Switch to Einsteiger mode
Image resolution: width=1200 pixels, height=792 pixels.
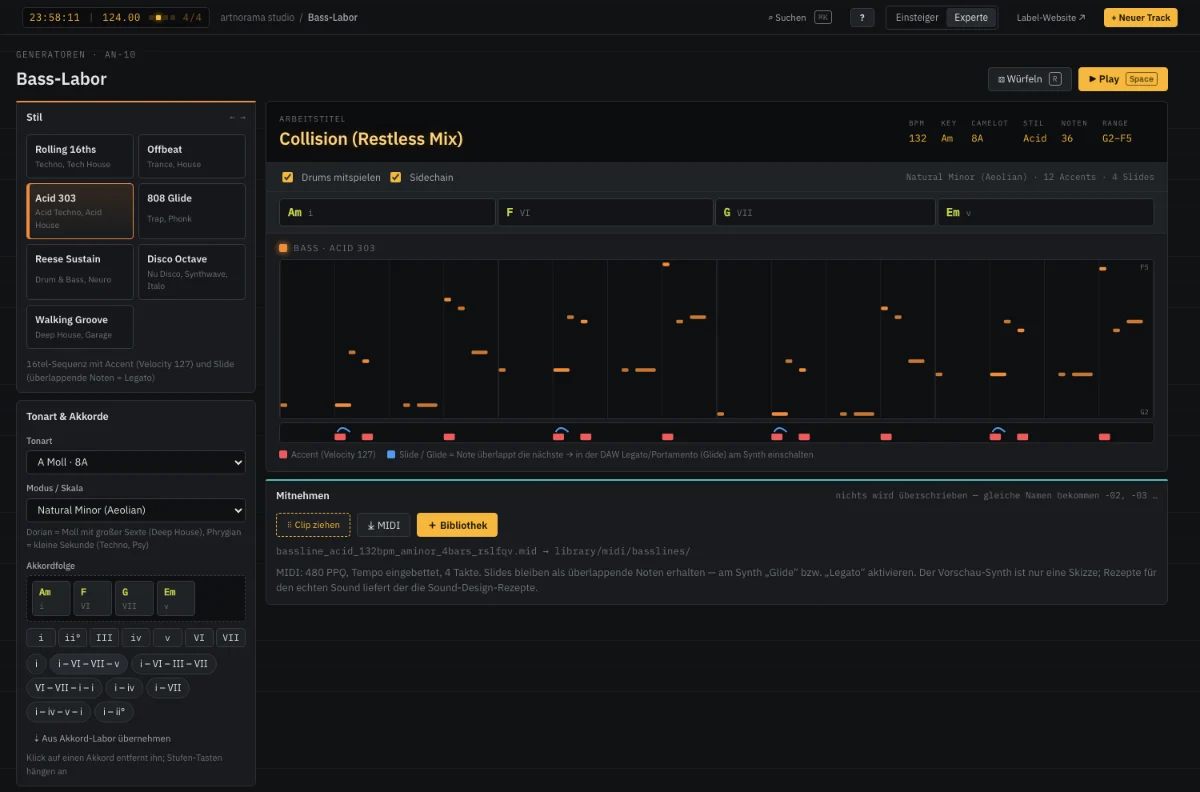pyautogui.click(x=917, y=17)
